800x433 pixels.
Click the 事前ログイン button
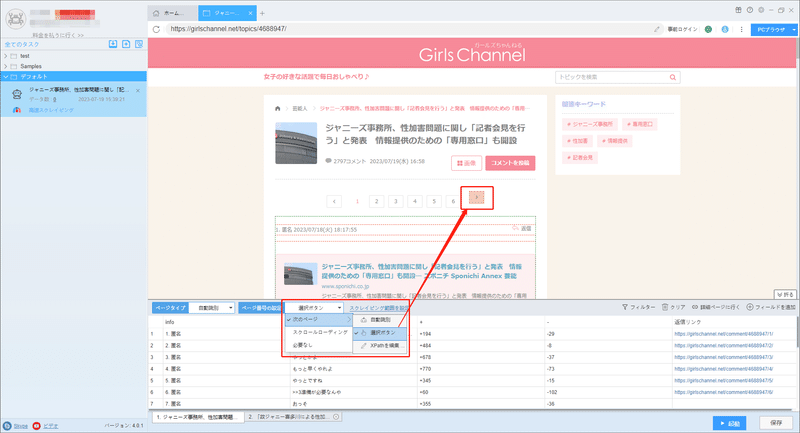pos(682,30)
